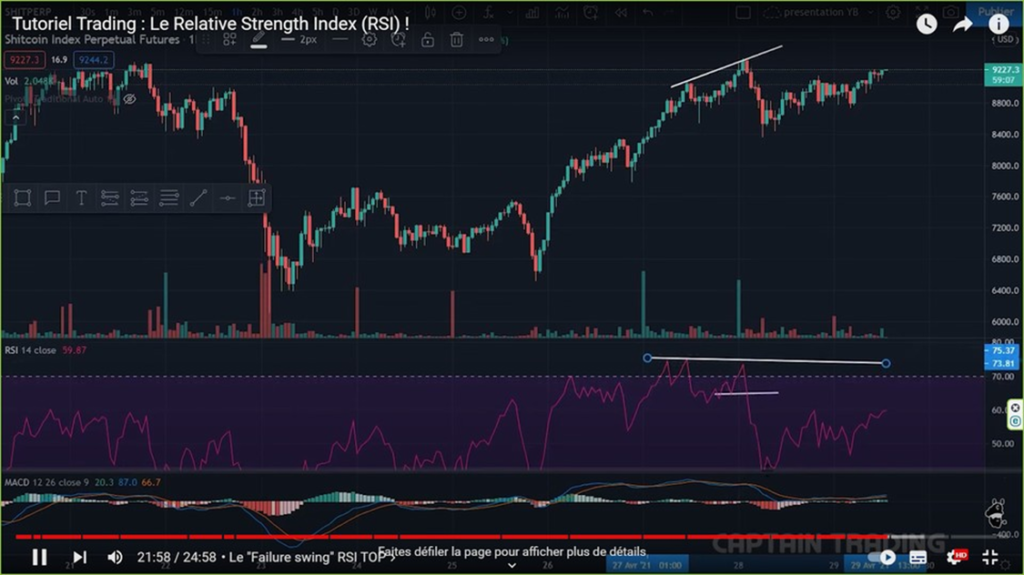The height and width of the screenshot is (575, 1024).
Task: Select the 15m timeframe
Action: click(x=212, y=12)
